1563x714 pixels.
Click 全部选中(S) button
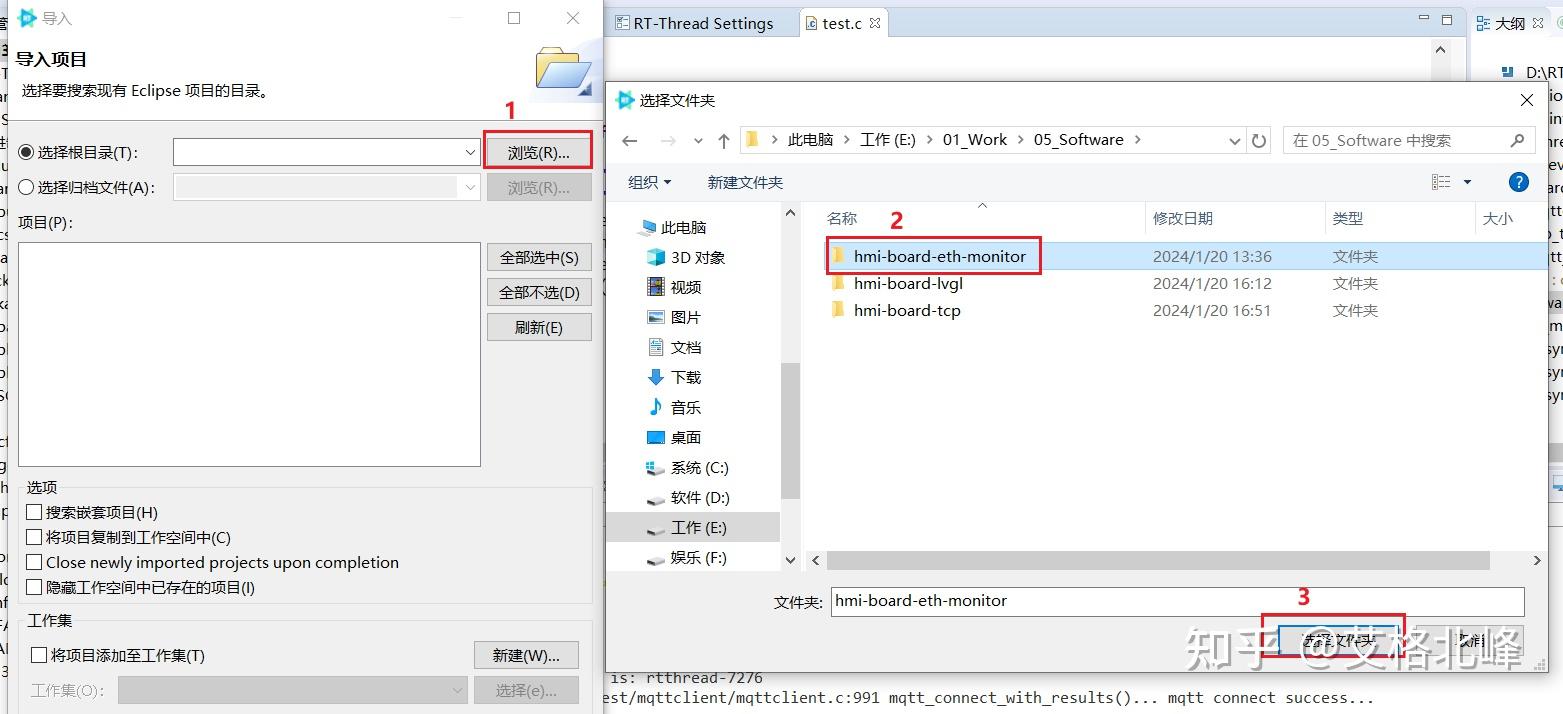point(539,257)
